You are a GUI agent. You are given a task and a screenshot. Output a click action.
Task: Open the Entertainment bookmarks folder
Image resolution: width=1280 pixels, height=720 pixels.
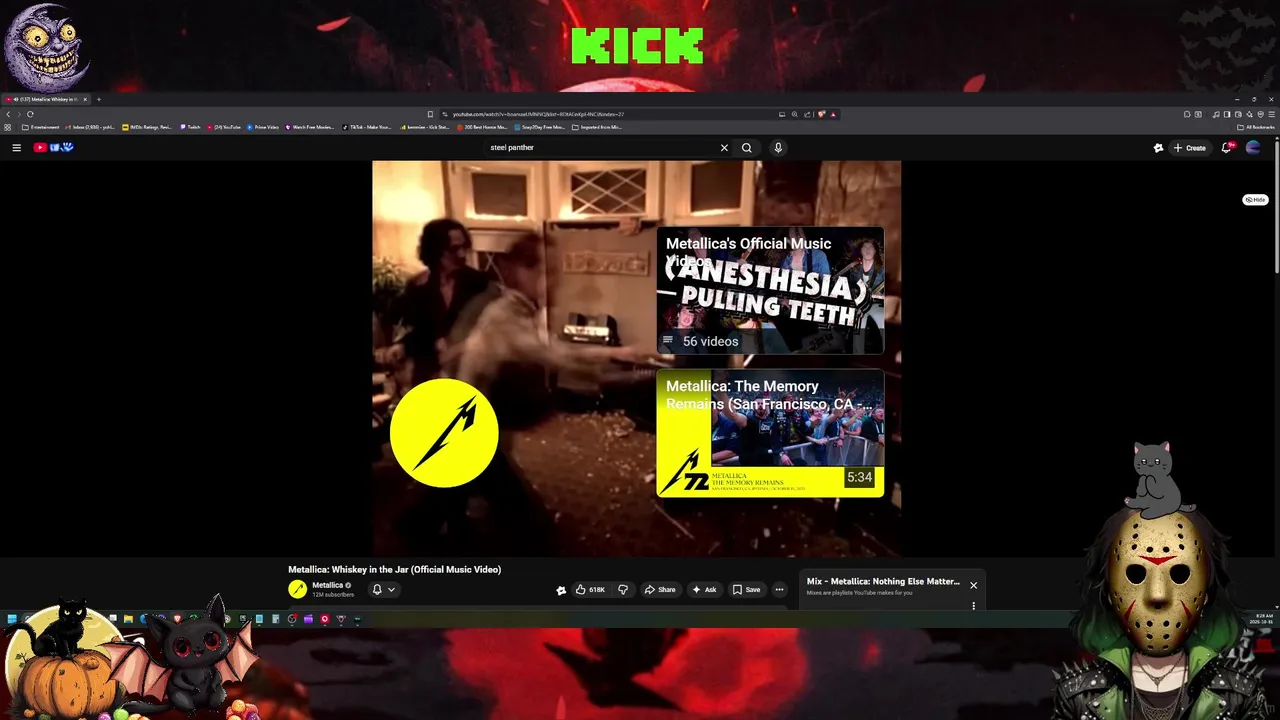[41, 127]
